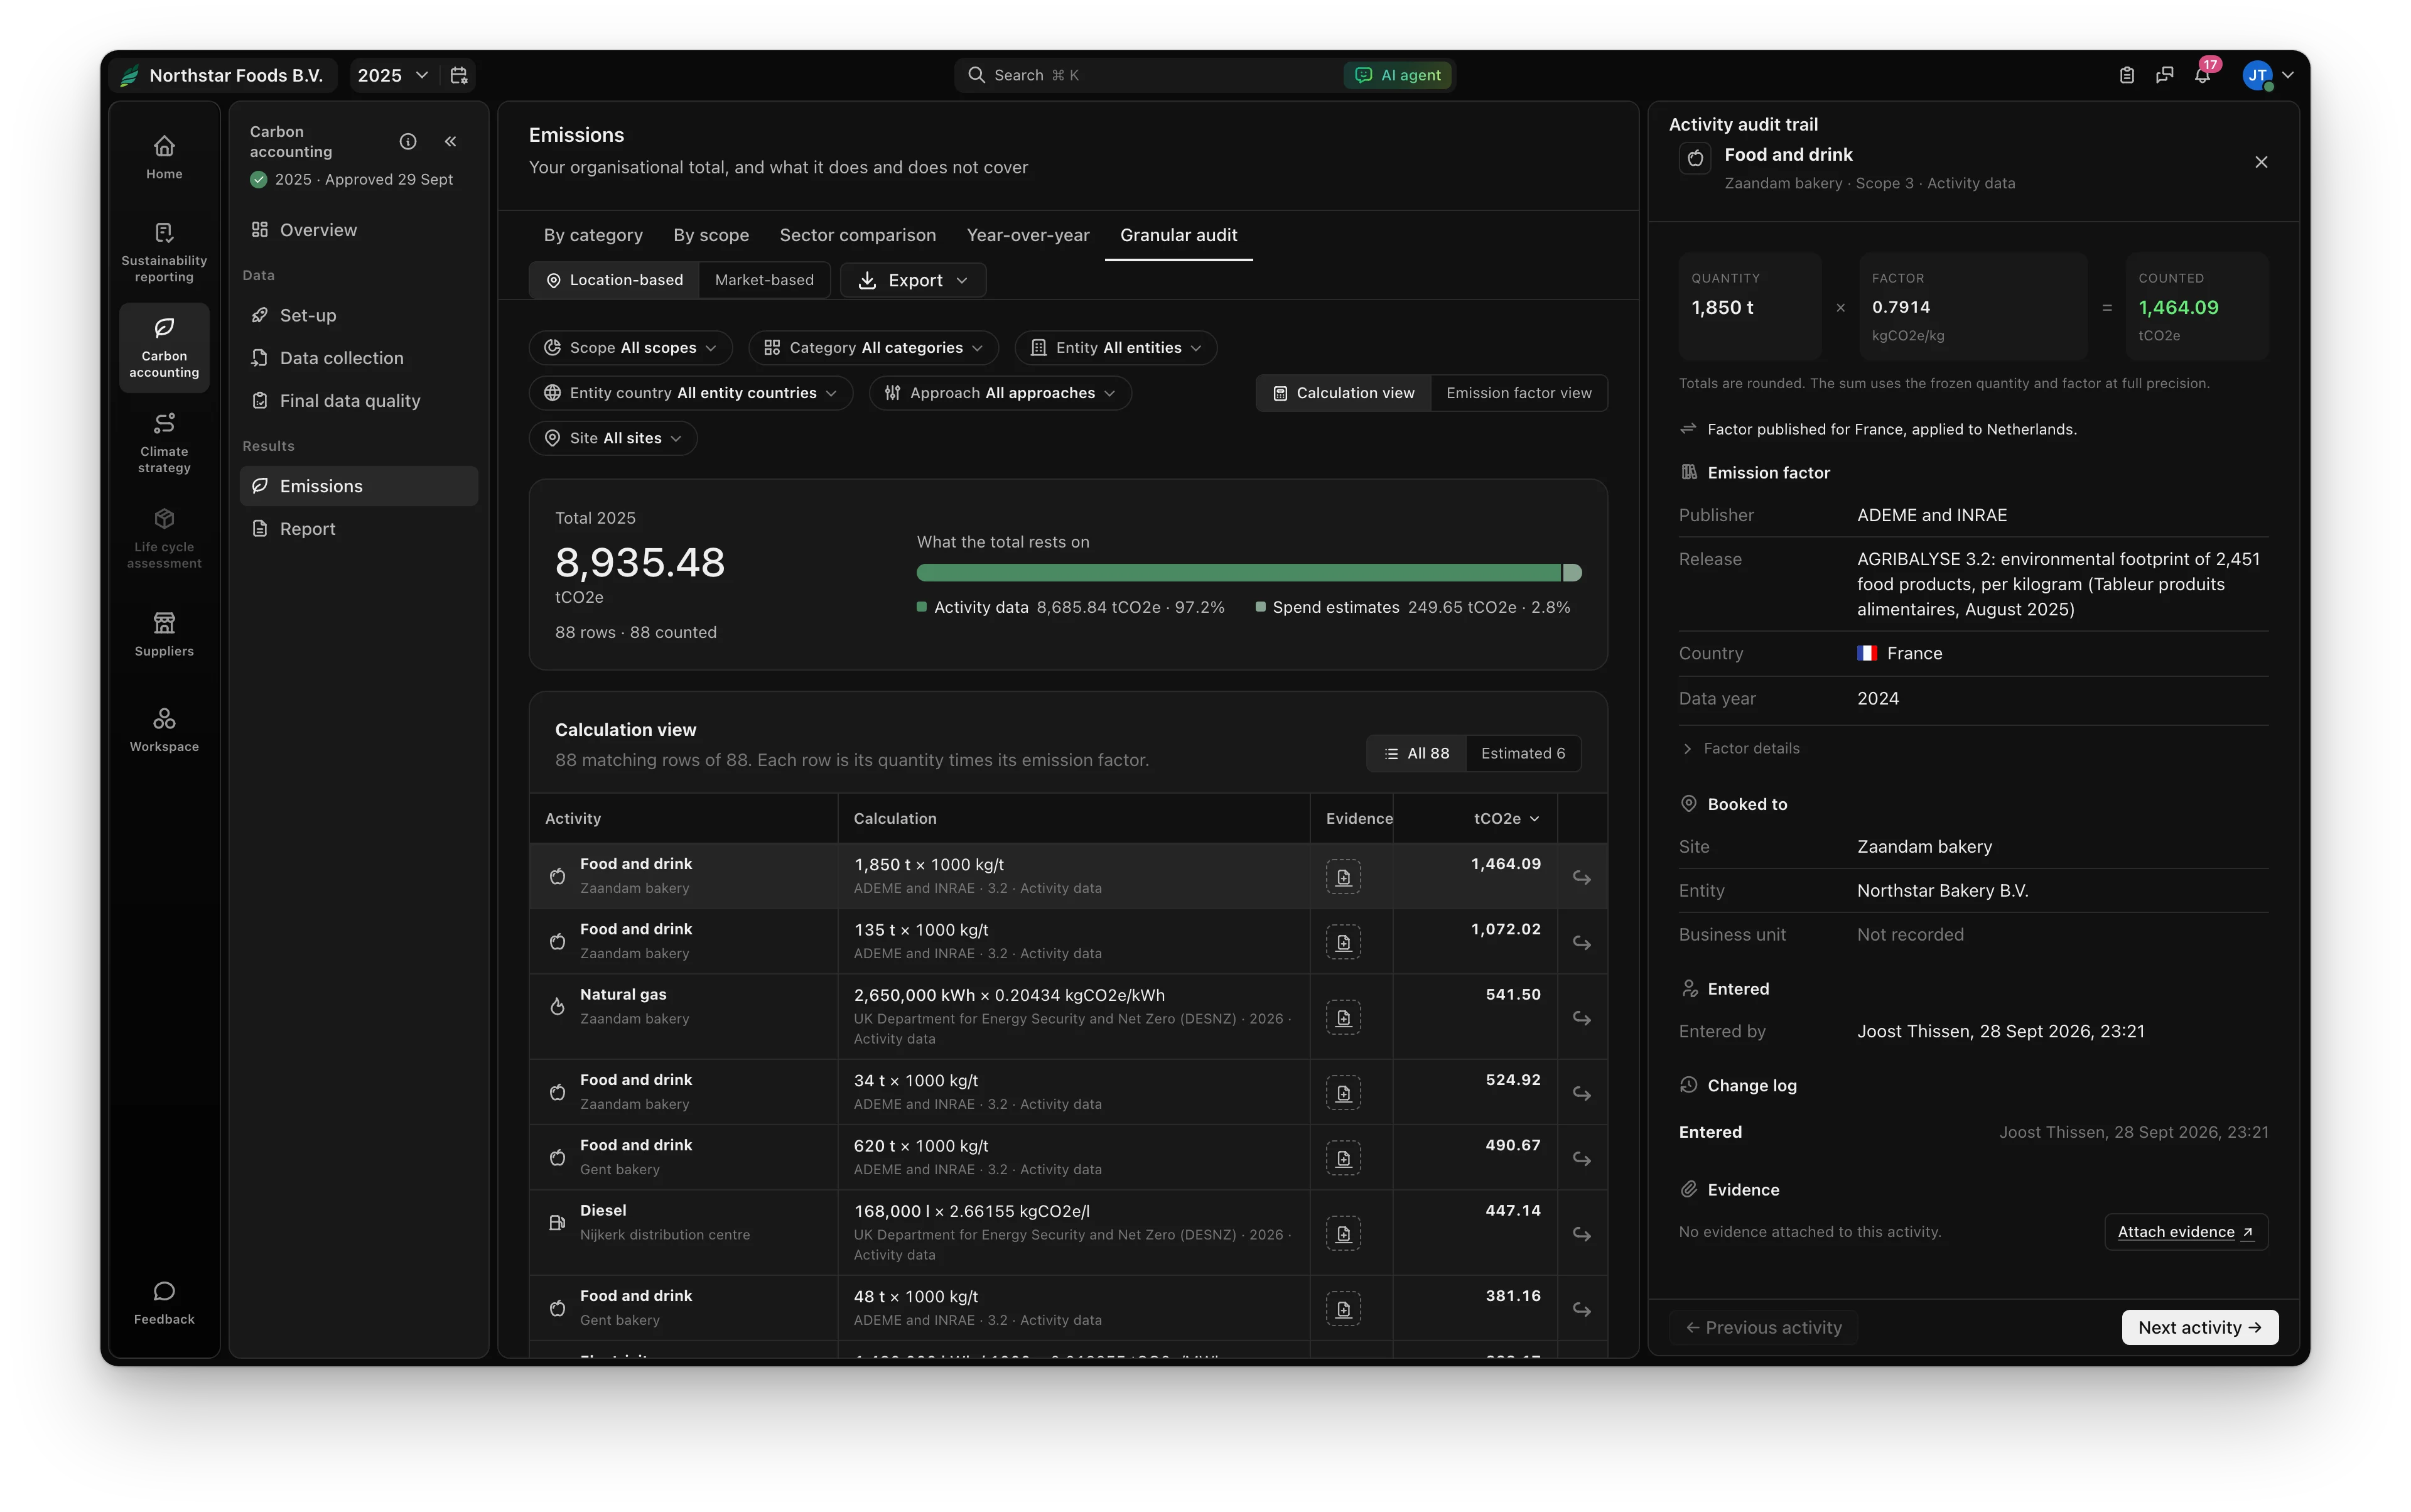
Task: Click Attach evidence link
Action: tap(2185, 1232)
